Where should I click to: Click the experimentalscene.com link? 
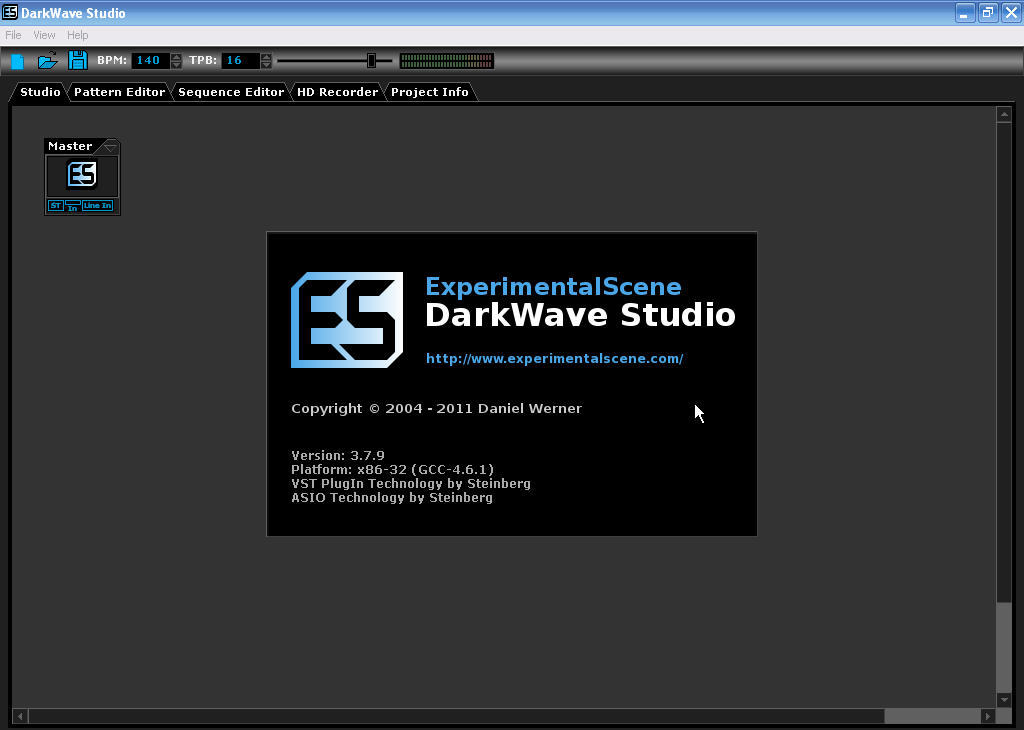[554, 358]
